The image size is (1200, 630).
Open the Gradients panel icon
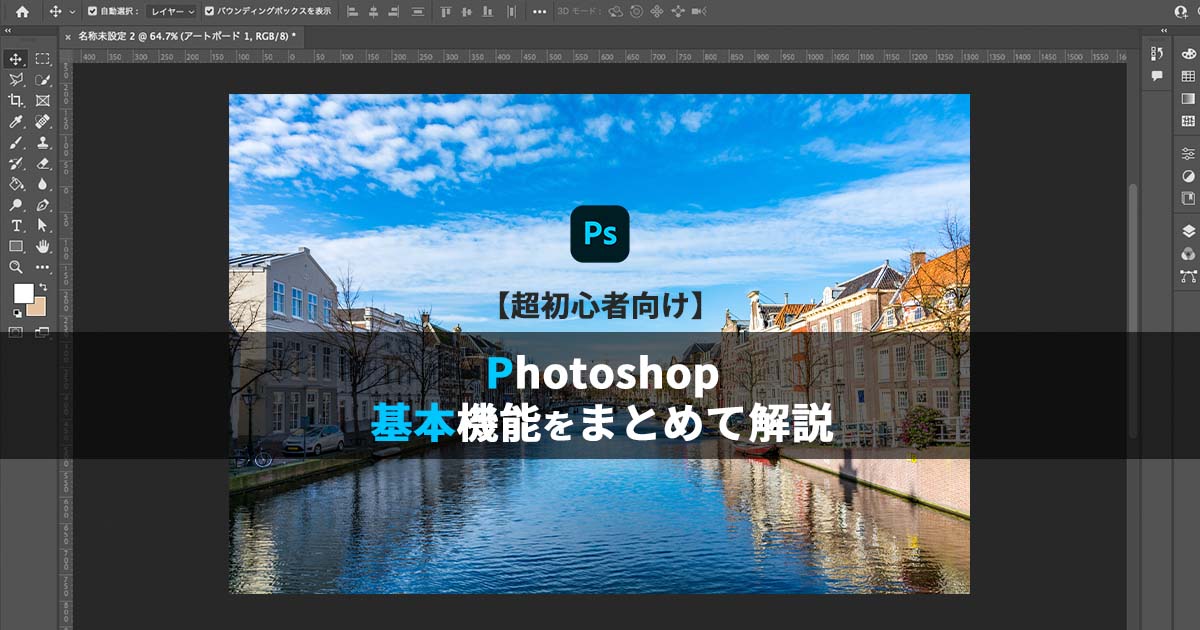[1188, 99]
